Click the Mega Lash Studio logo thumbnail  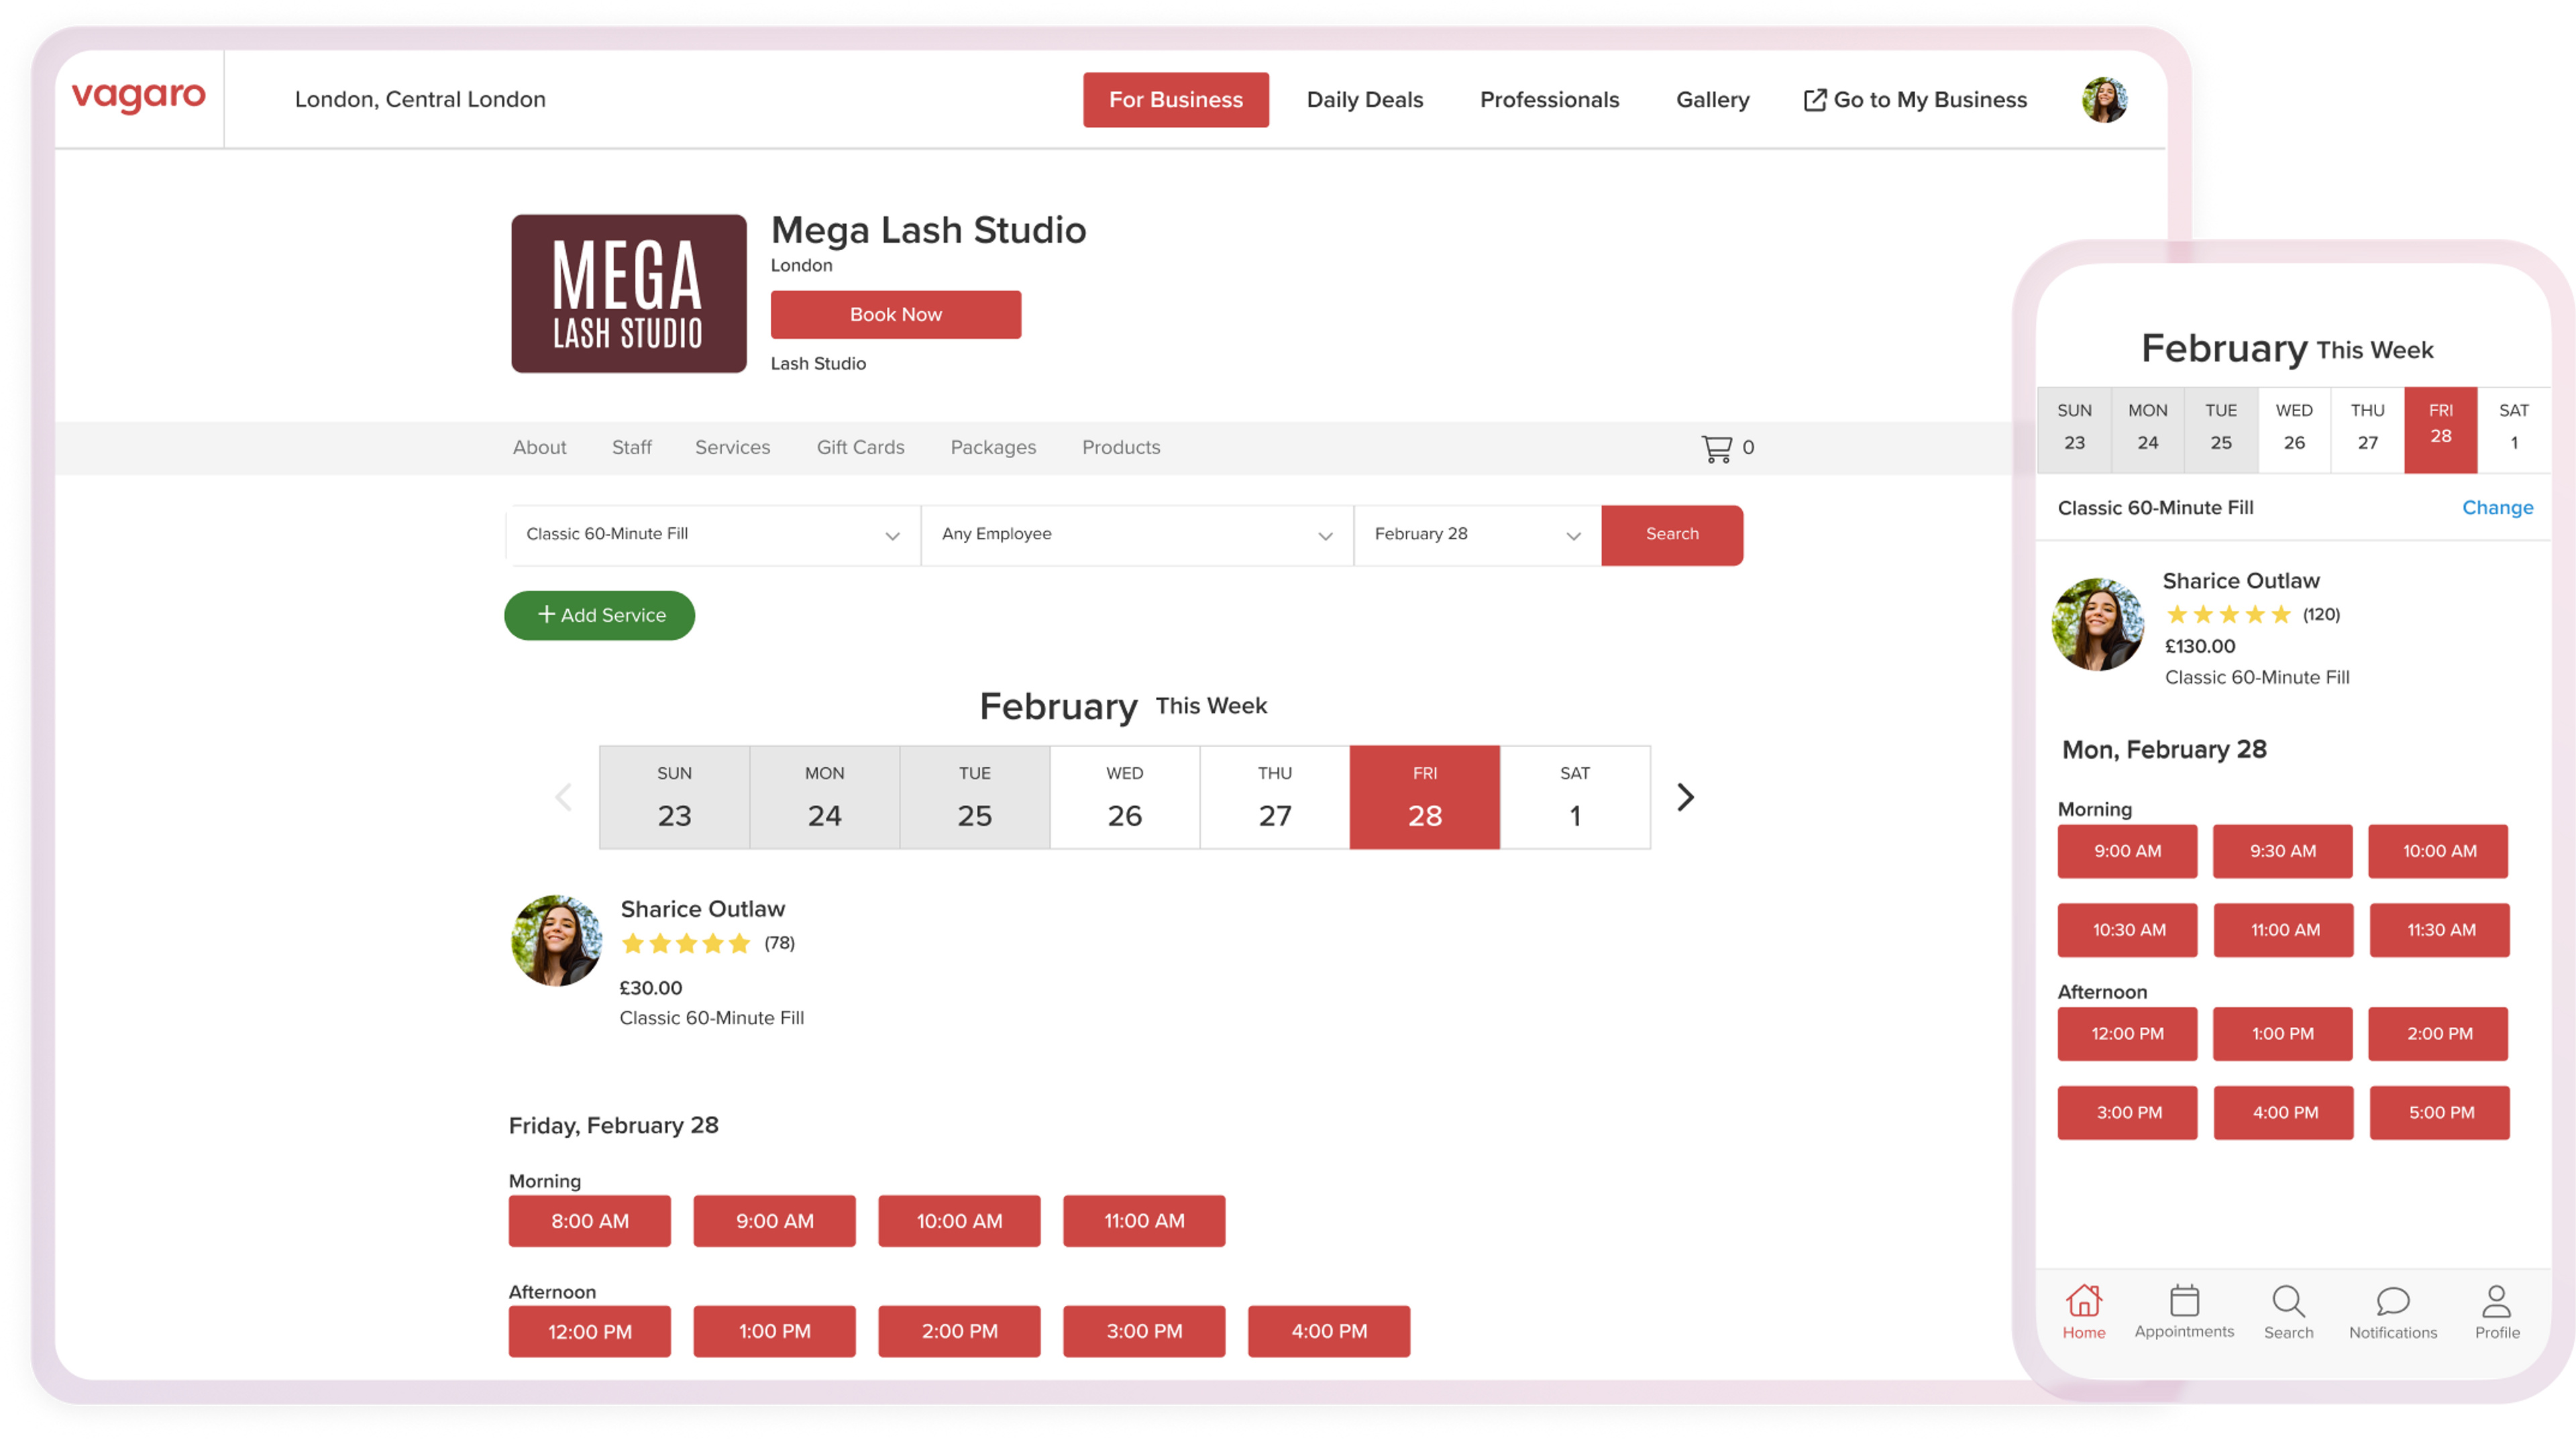(x=628, y=293)
